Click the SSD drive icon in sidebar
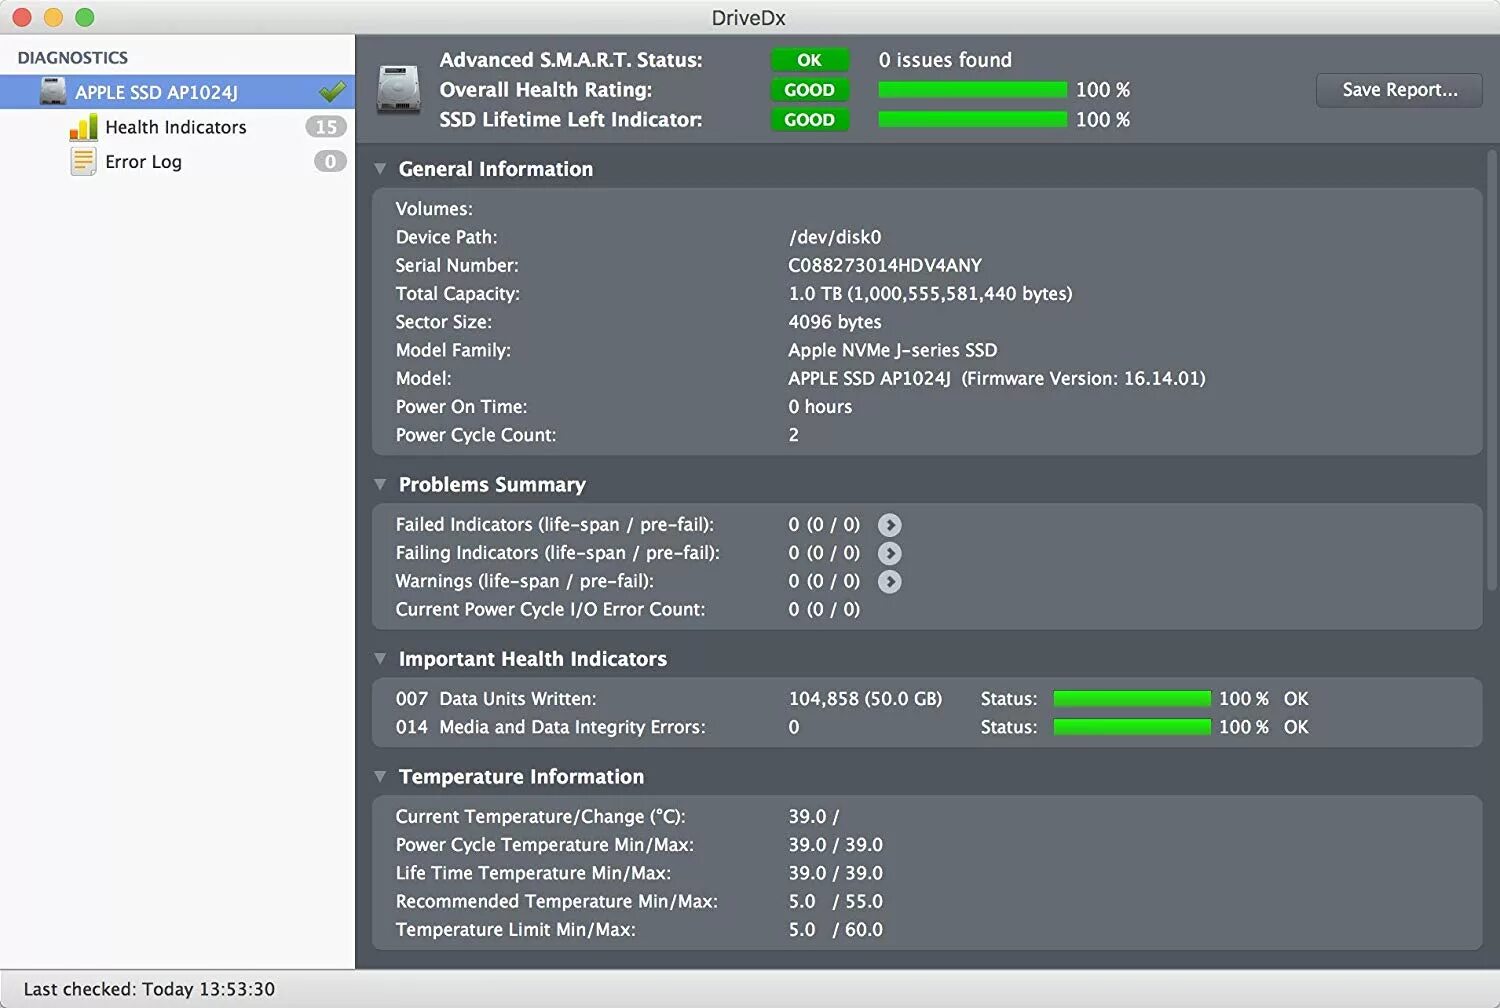Image resolution: width=1500 pixels, height=1008 pixels. (53, 92)
